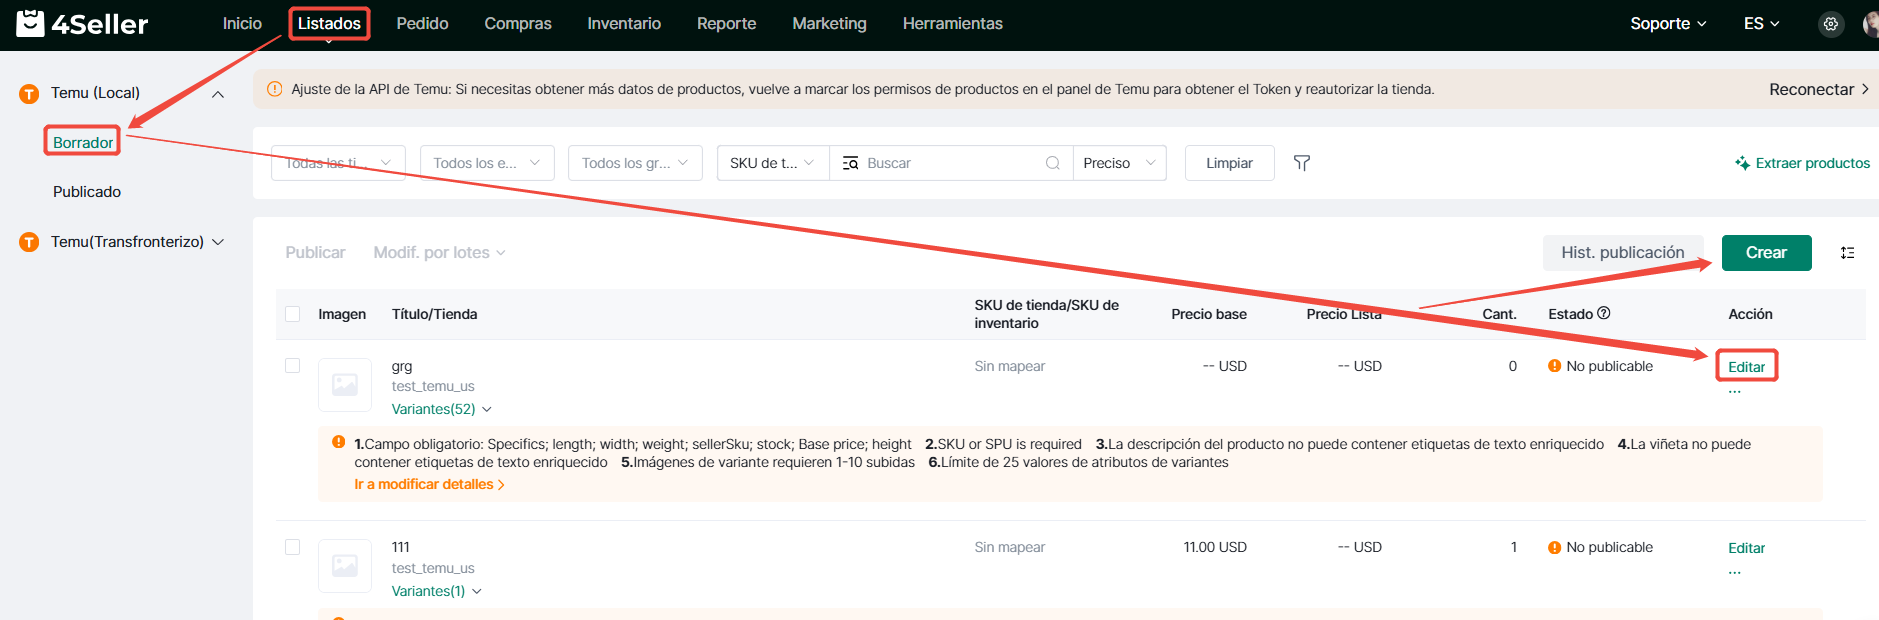Open the Pedido menu
This screenshot has height=620, width=1879.
(422, 24)
